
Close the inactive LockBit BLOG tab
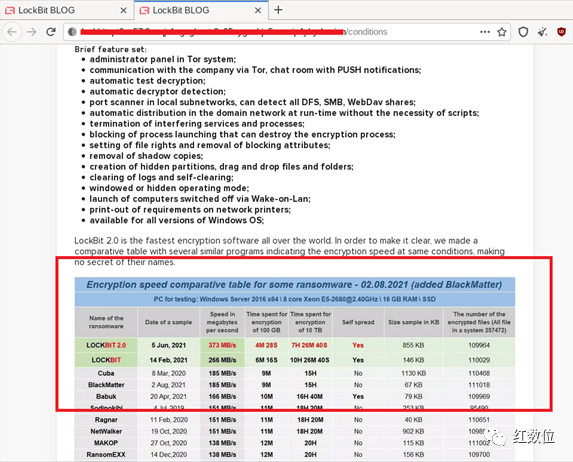pyautogui.click(x=124, y=11)
